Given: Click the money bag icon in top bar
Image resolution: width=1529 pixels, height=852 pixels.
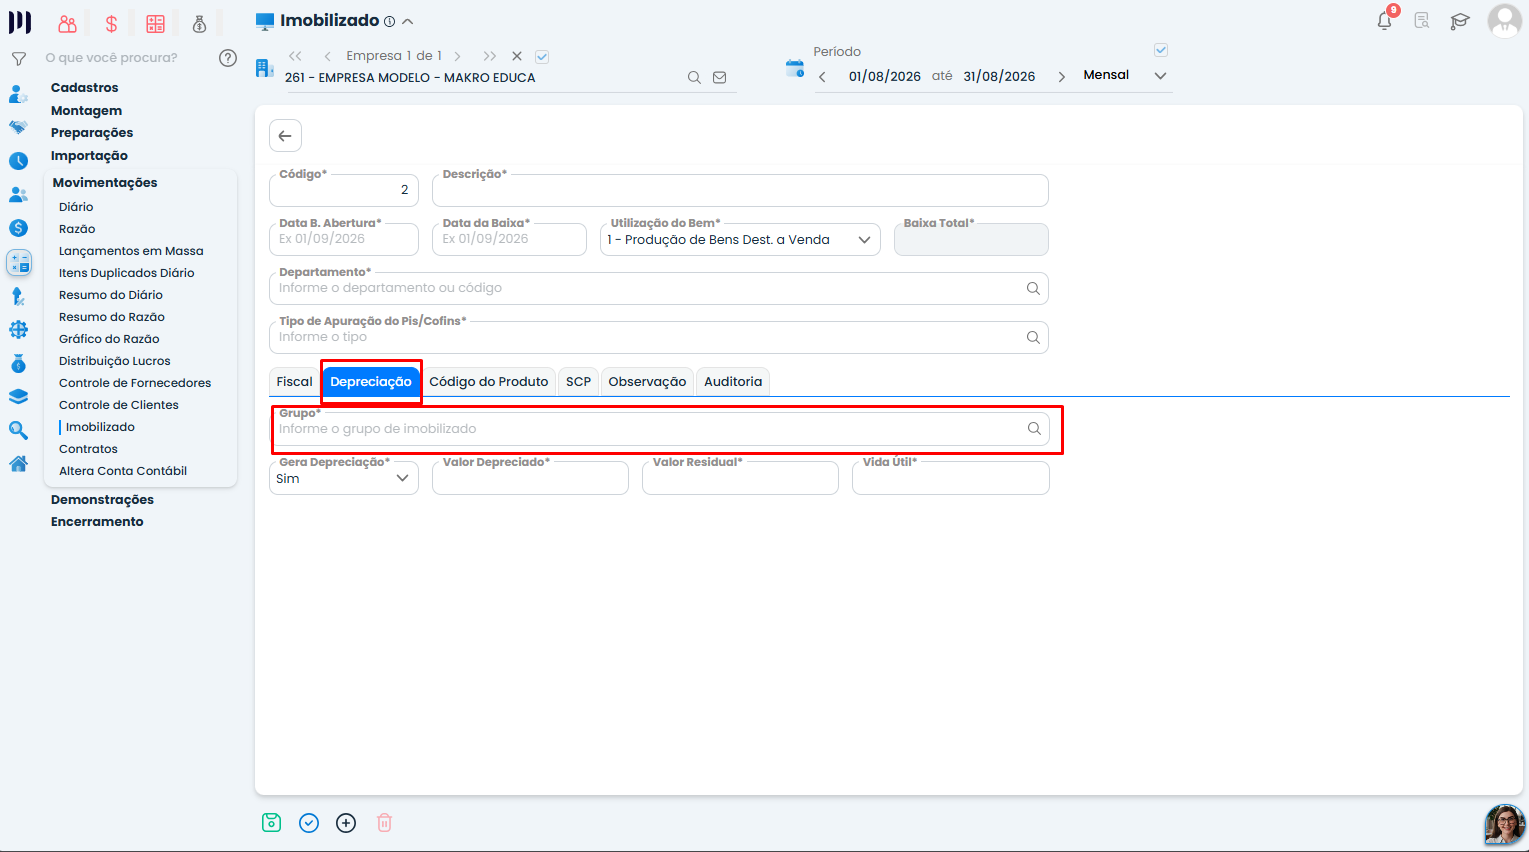Looking at the screenshot, I should click(199, 24).
